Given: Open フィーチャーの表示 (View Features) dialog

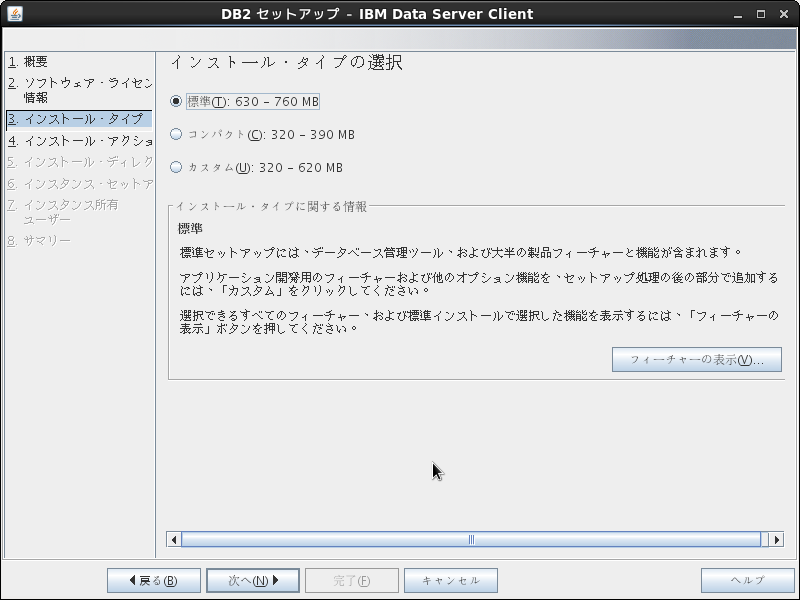Looking at the screenshot, I should (696, 360).
